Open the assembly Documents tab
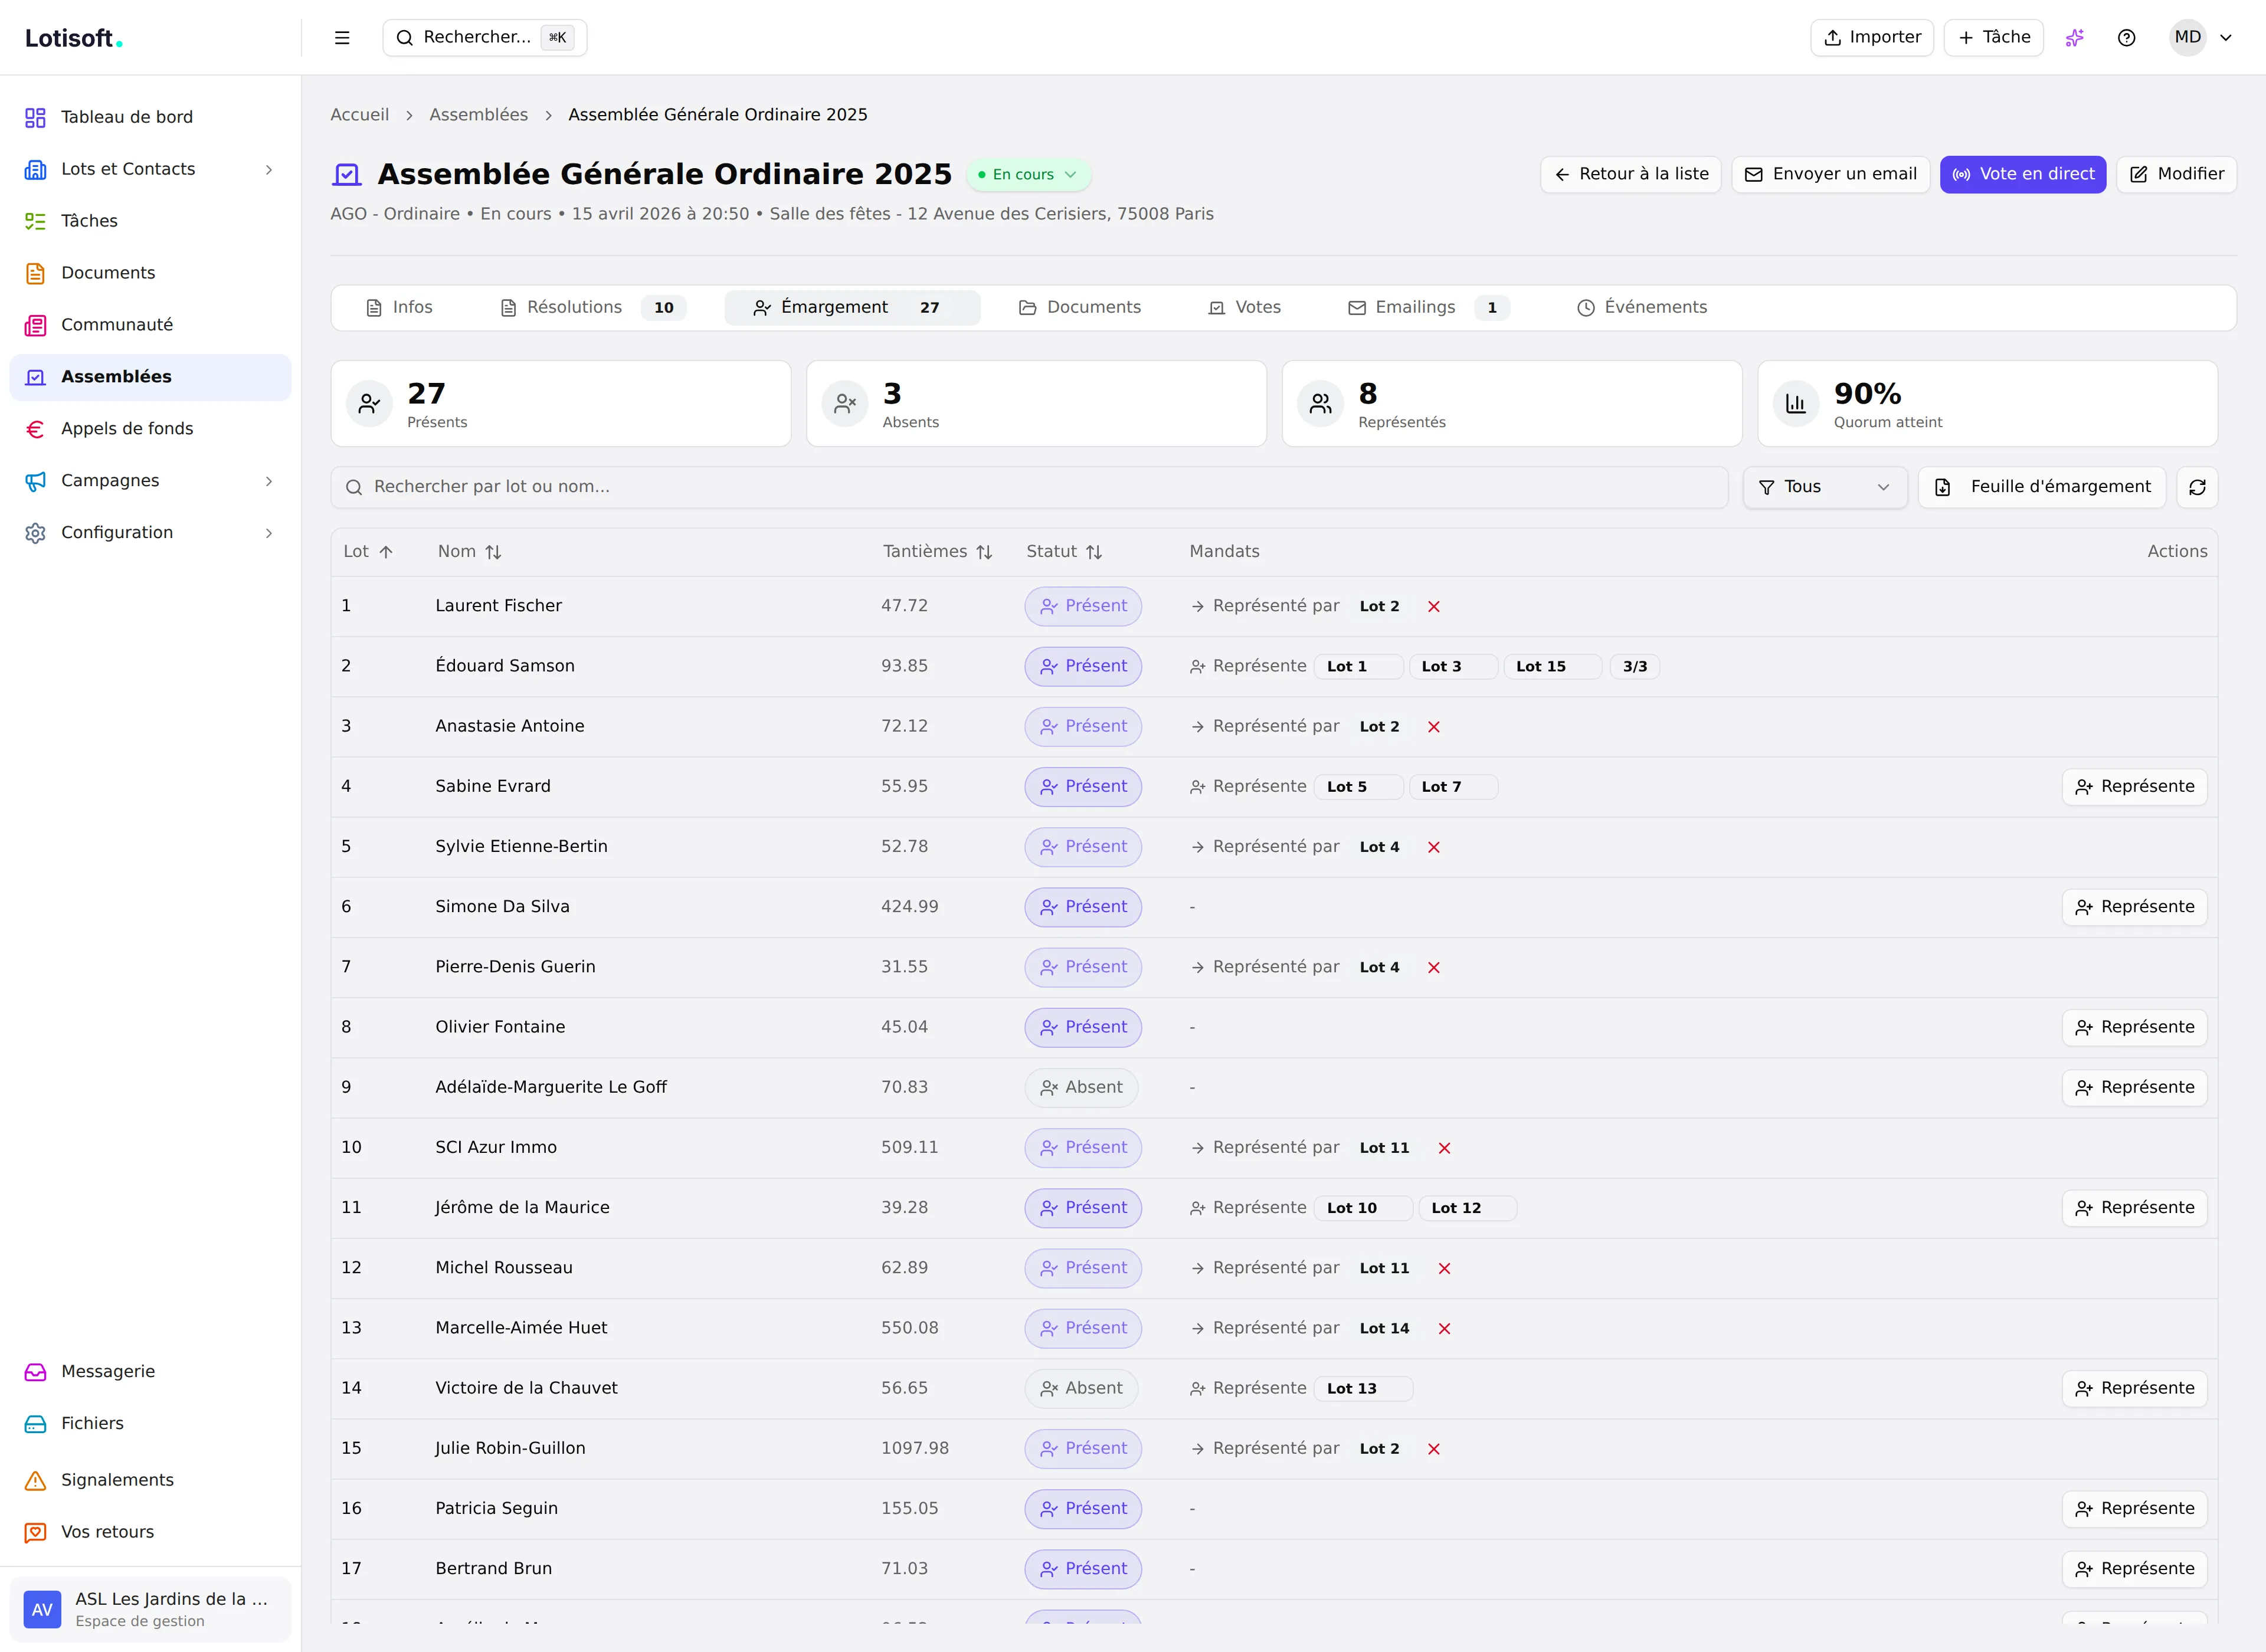The height and width of the screenshot is (1652, 2266). (x=1080, y=308)
